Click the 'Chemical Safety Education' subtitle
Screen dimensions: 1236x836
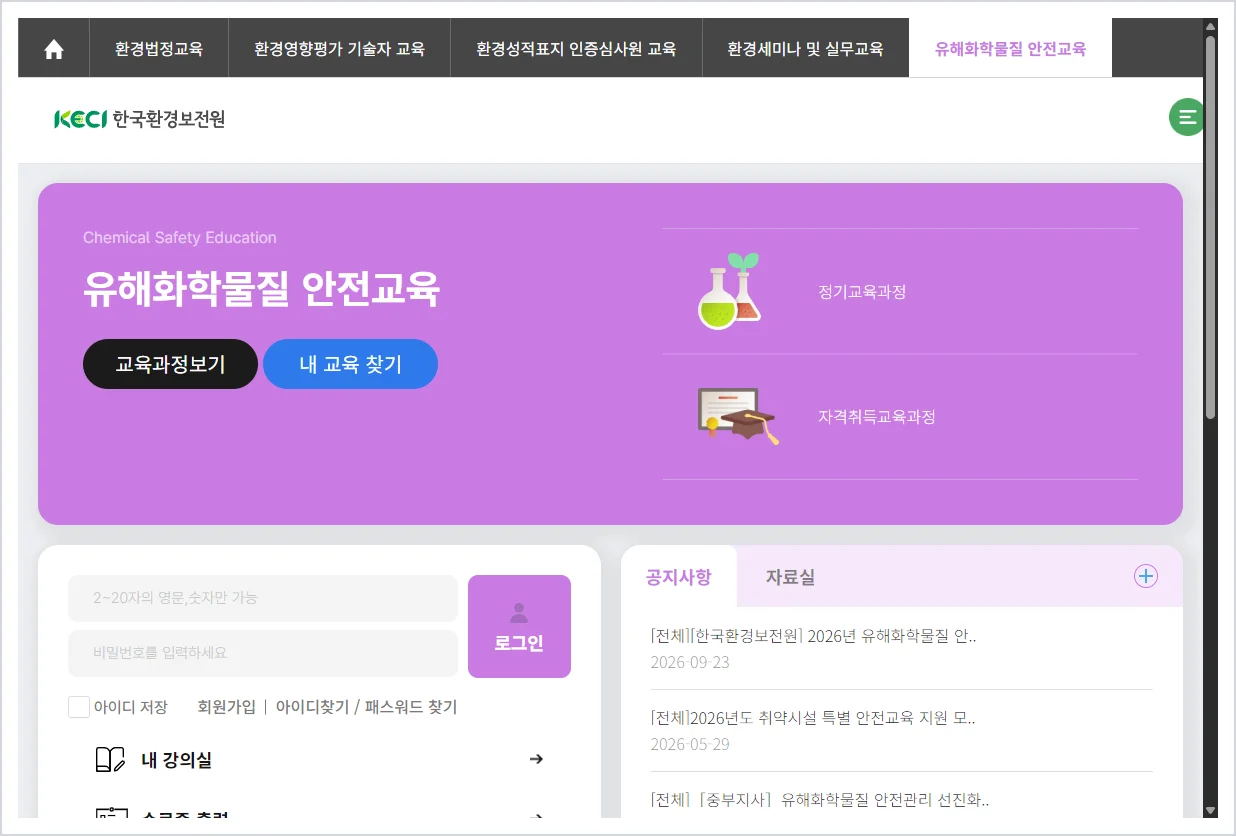coord(180,238)
